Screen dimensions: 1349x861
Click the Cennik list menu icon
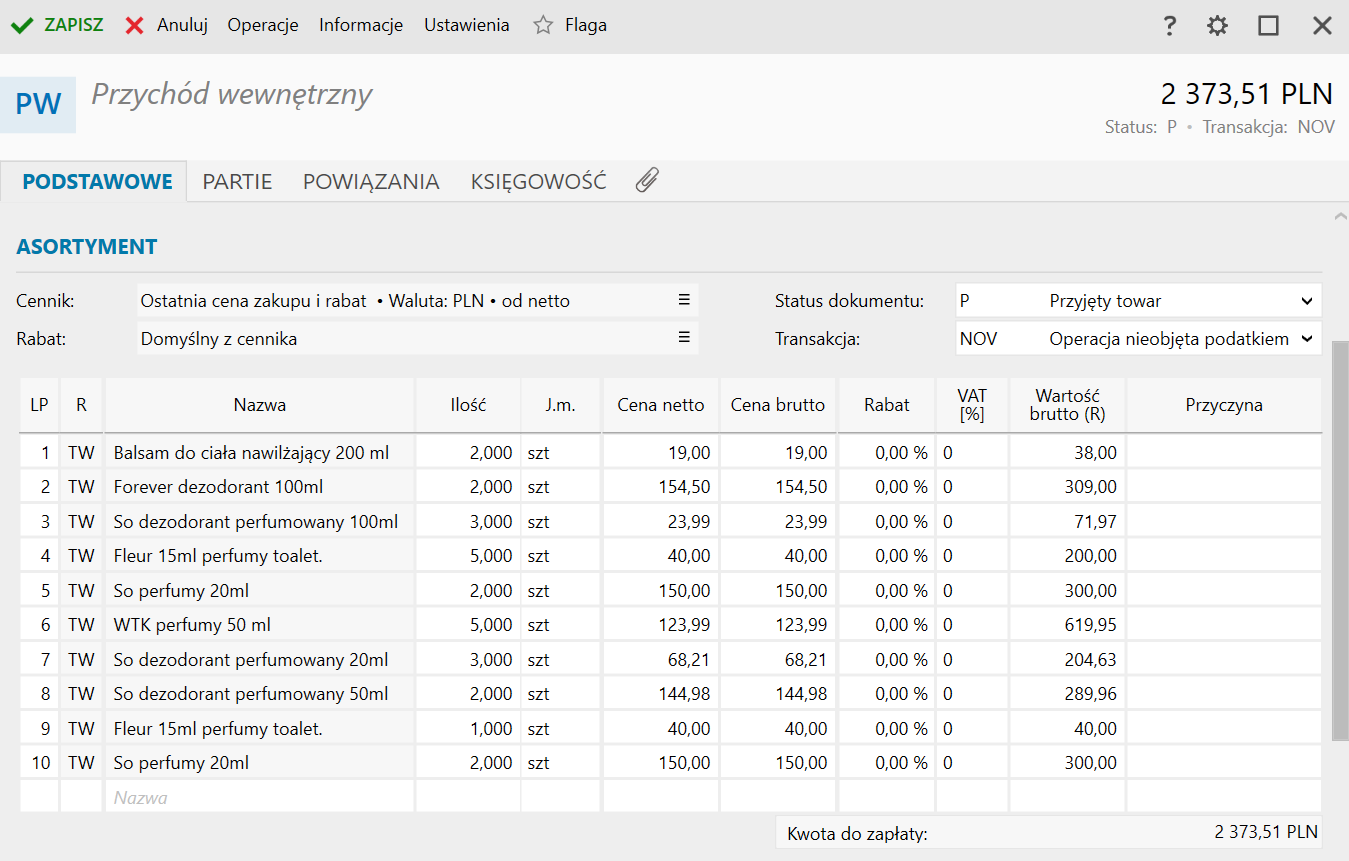[x=684, y=300]
